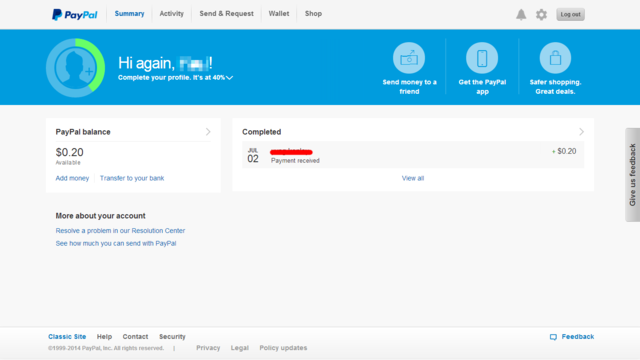
Task: Open Give us feedback side tab
Action: [x=632, y=175]
